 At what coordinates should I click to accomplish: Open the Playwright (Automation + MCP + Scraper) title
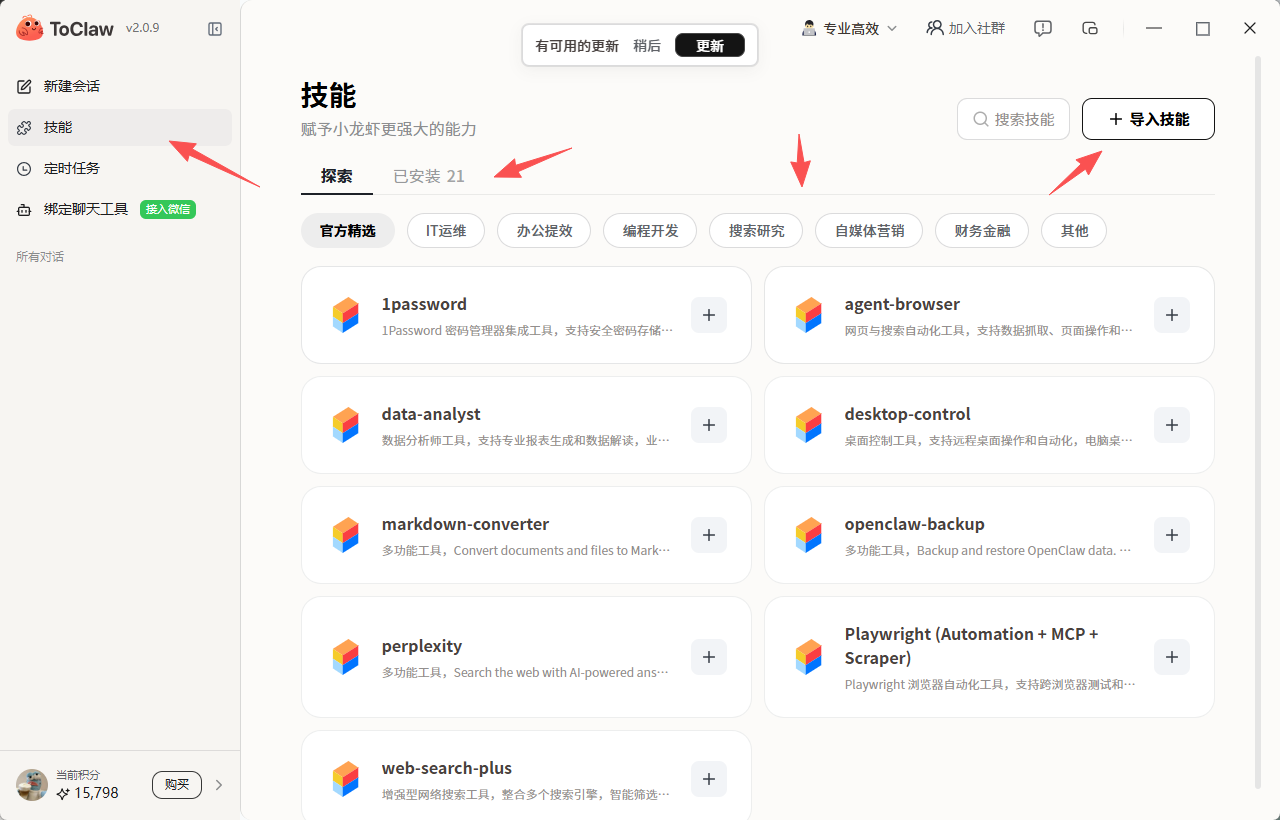coord(971,646)
